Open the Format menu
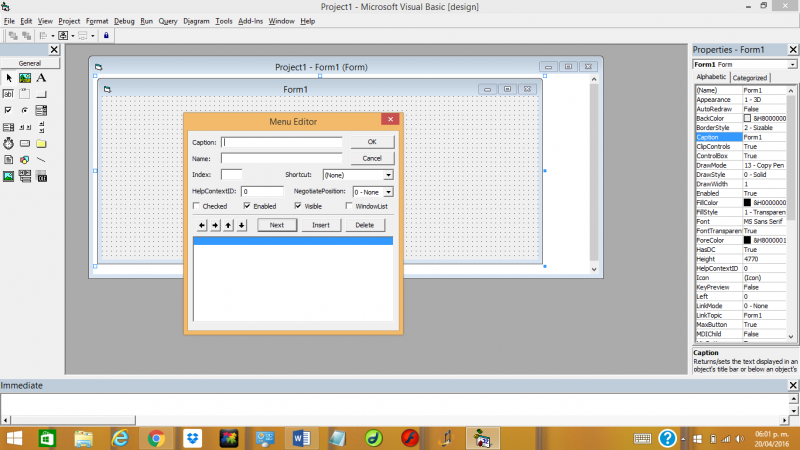Viewport: 800px width, 450px height. 97,21
